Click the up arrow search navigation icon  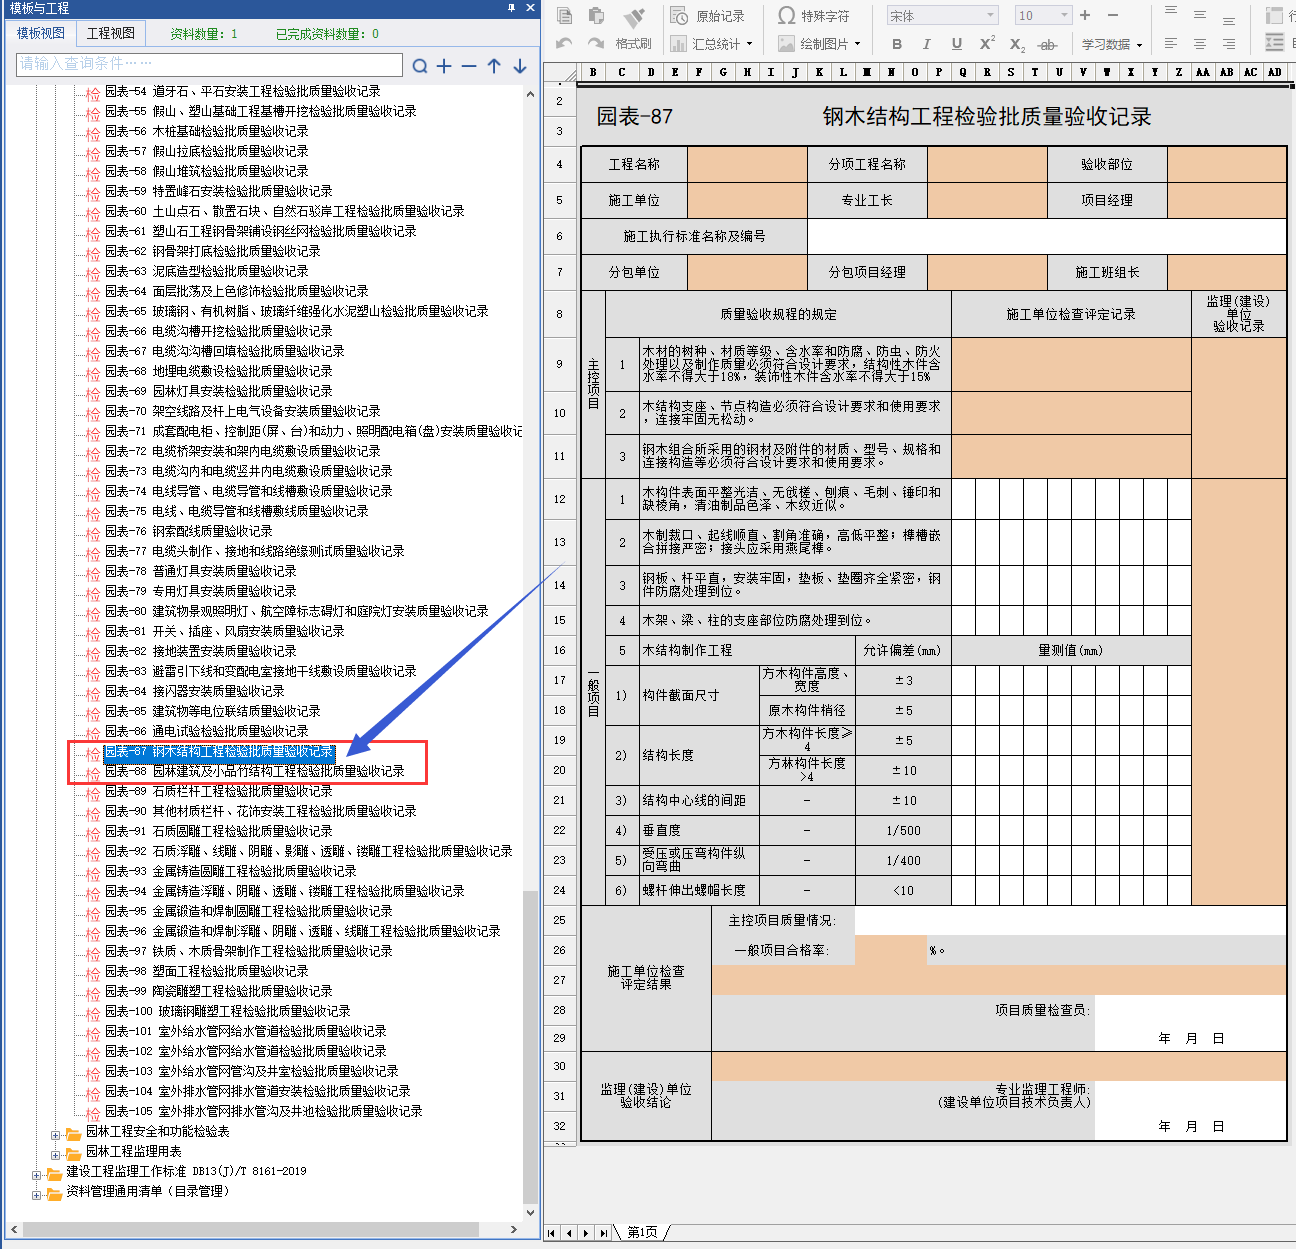click(494, 65)
